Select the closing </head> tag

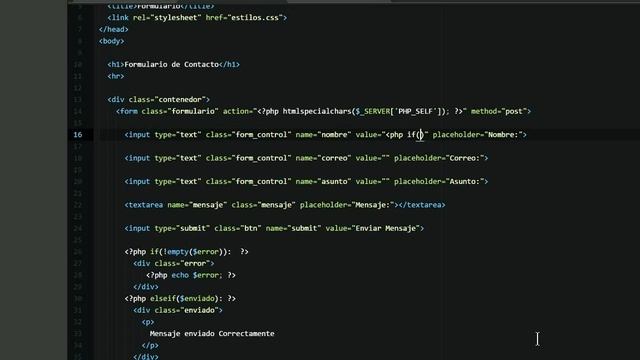pyautogui.click(x=113, y=29)
